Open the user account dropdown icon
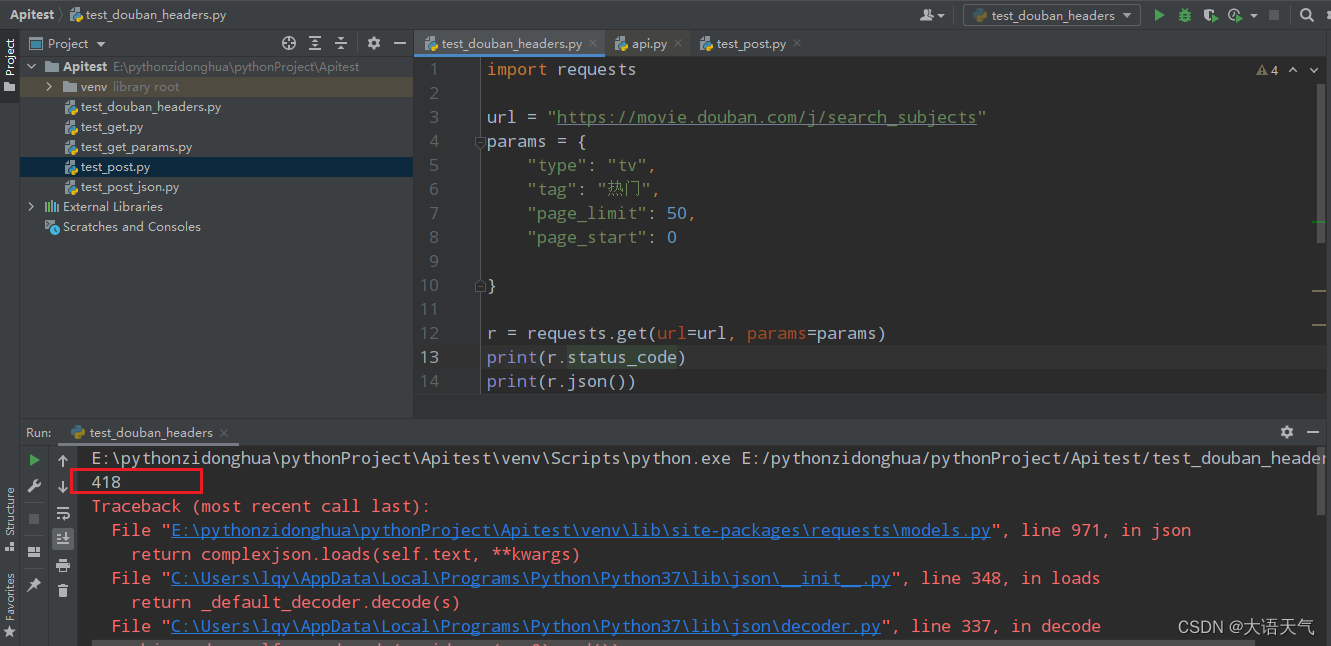Screen dimensions: 1331x646 click(x=931, y=15)
